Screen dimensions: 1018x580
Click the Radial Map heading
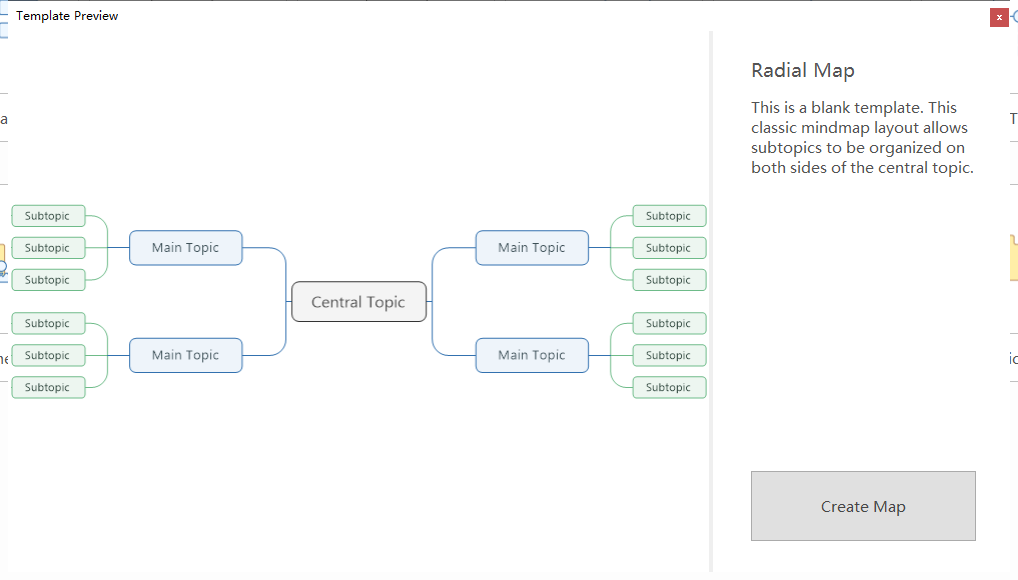coord(802,71)
